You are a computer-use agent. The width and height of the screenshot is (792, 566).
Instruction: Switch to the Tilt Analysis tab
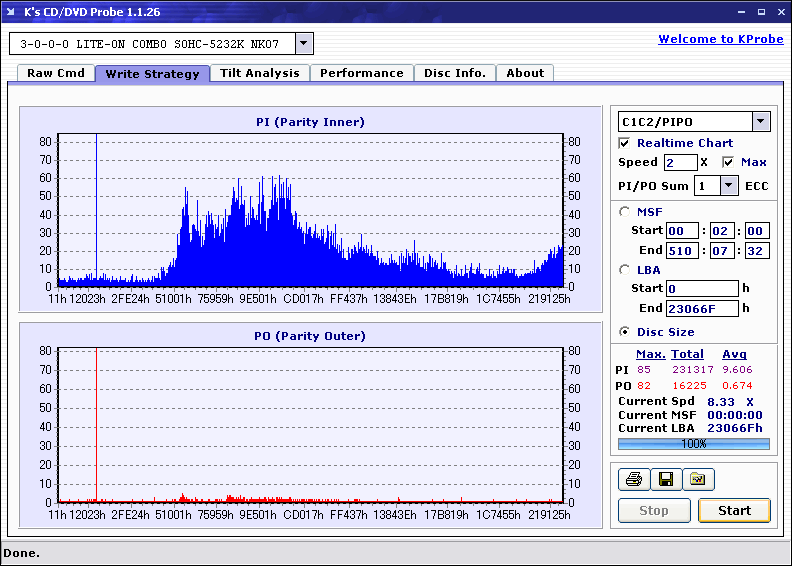pyautogui.click(x=260, y=73)
